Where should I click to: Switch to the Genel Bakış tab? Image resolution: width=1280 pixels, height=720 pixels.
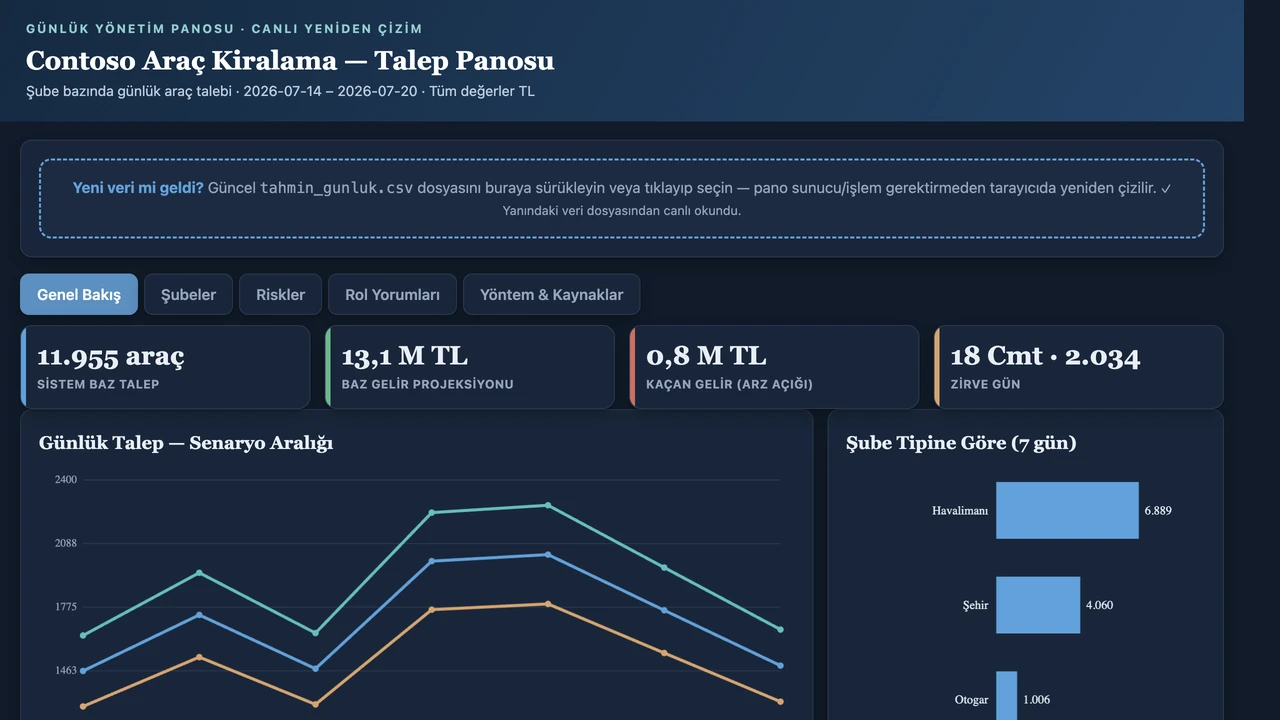[x=79, y=295]
